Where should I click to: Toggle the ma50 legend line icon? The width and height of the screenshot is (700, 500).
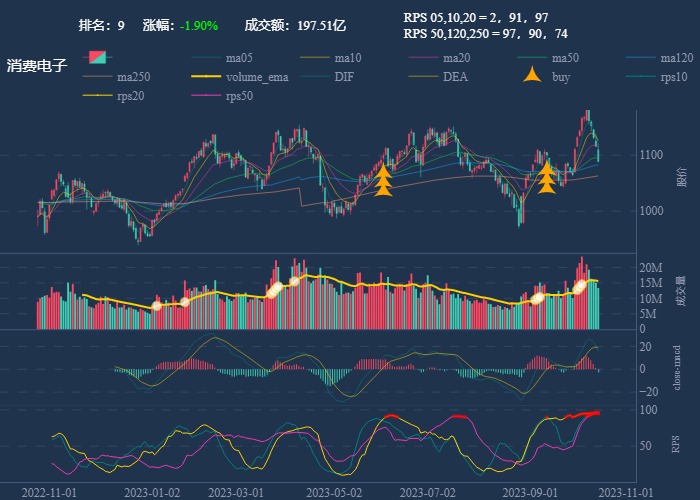pyautogui.click(x=532, y=58)
